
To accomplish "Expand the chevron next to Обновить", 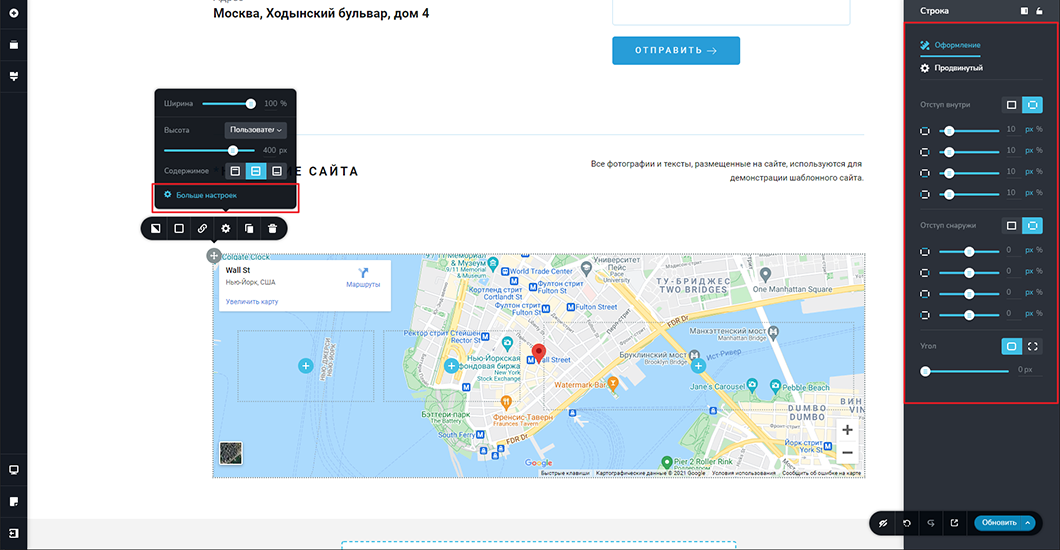I will (x=1028, y=523).
